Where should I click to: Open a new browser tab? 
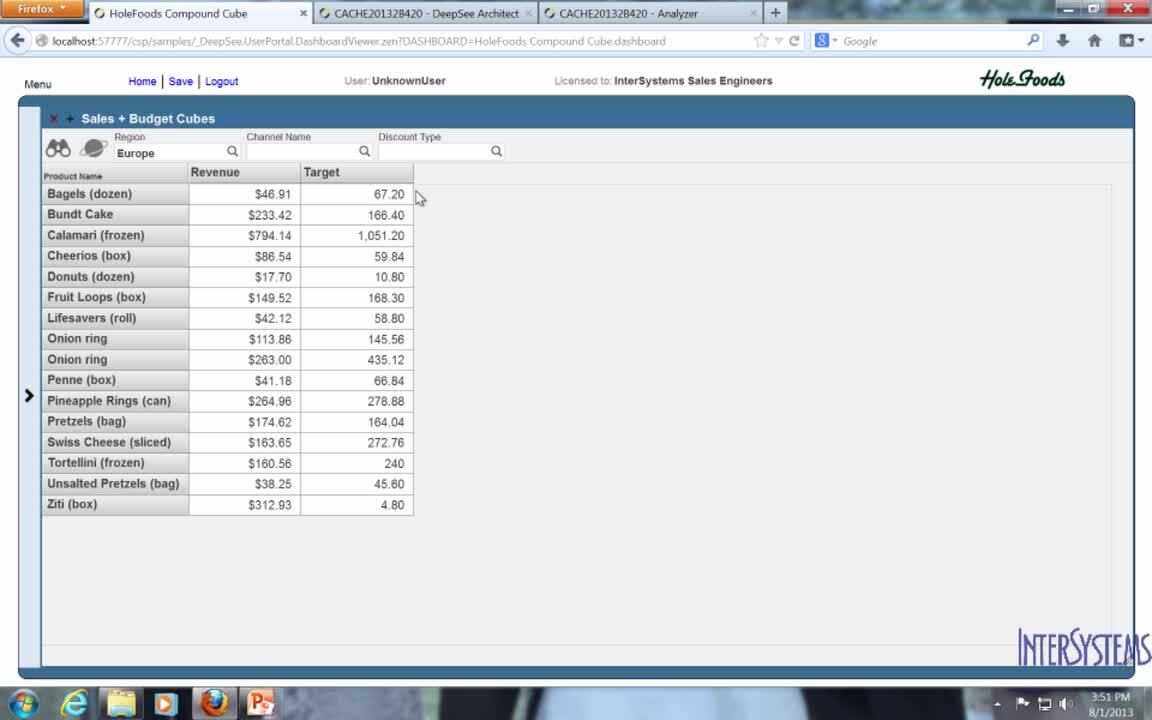point(775,14)
